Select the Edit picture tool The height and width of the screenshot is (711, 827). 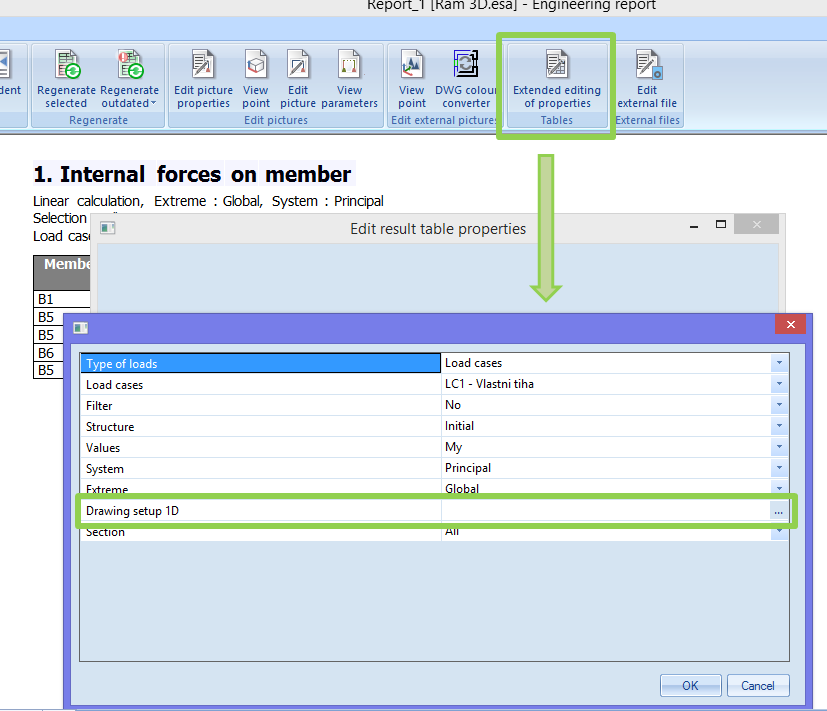[298, 67]
